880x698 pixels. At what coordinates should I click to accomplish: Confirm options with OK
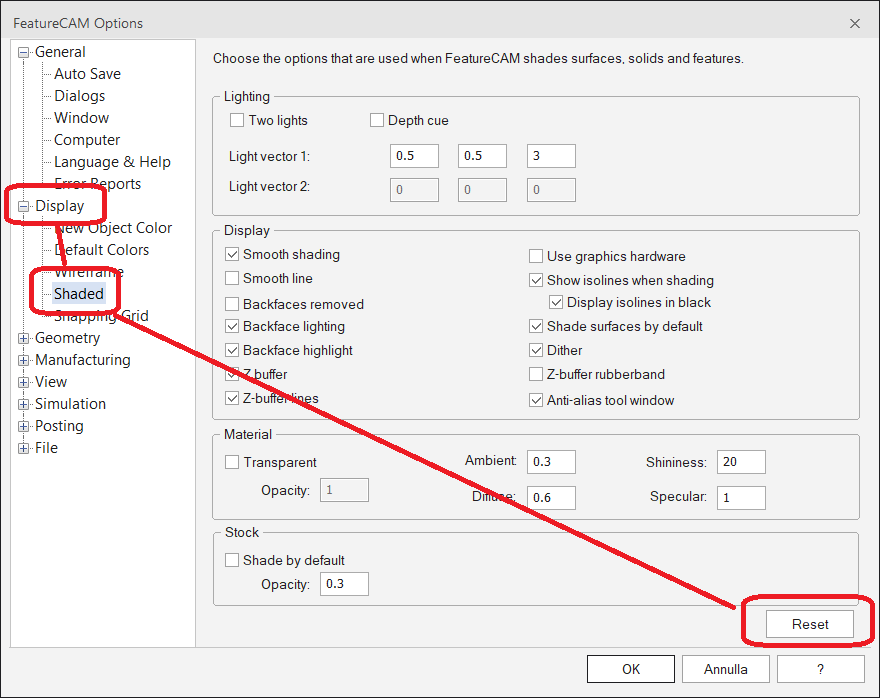click(630, 668)
